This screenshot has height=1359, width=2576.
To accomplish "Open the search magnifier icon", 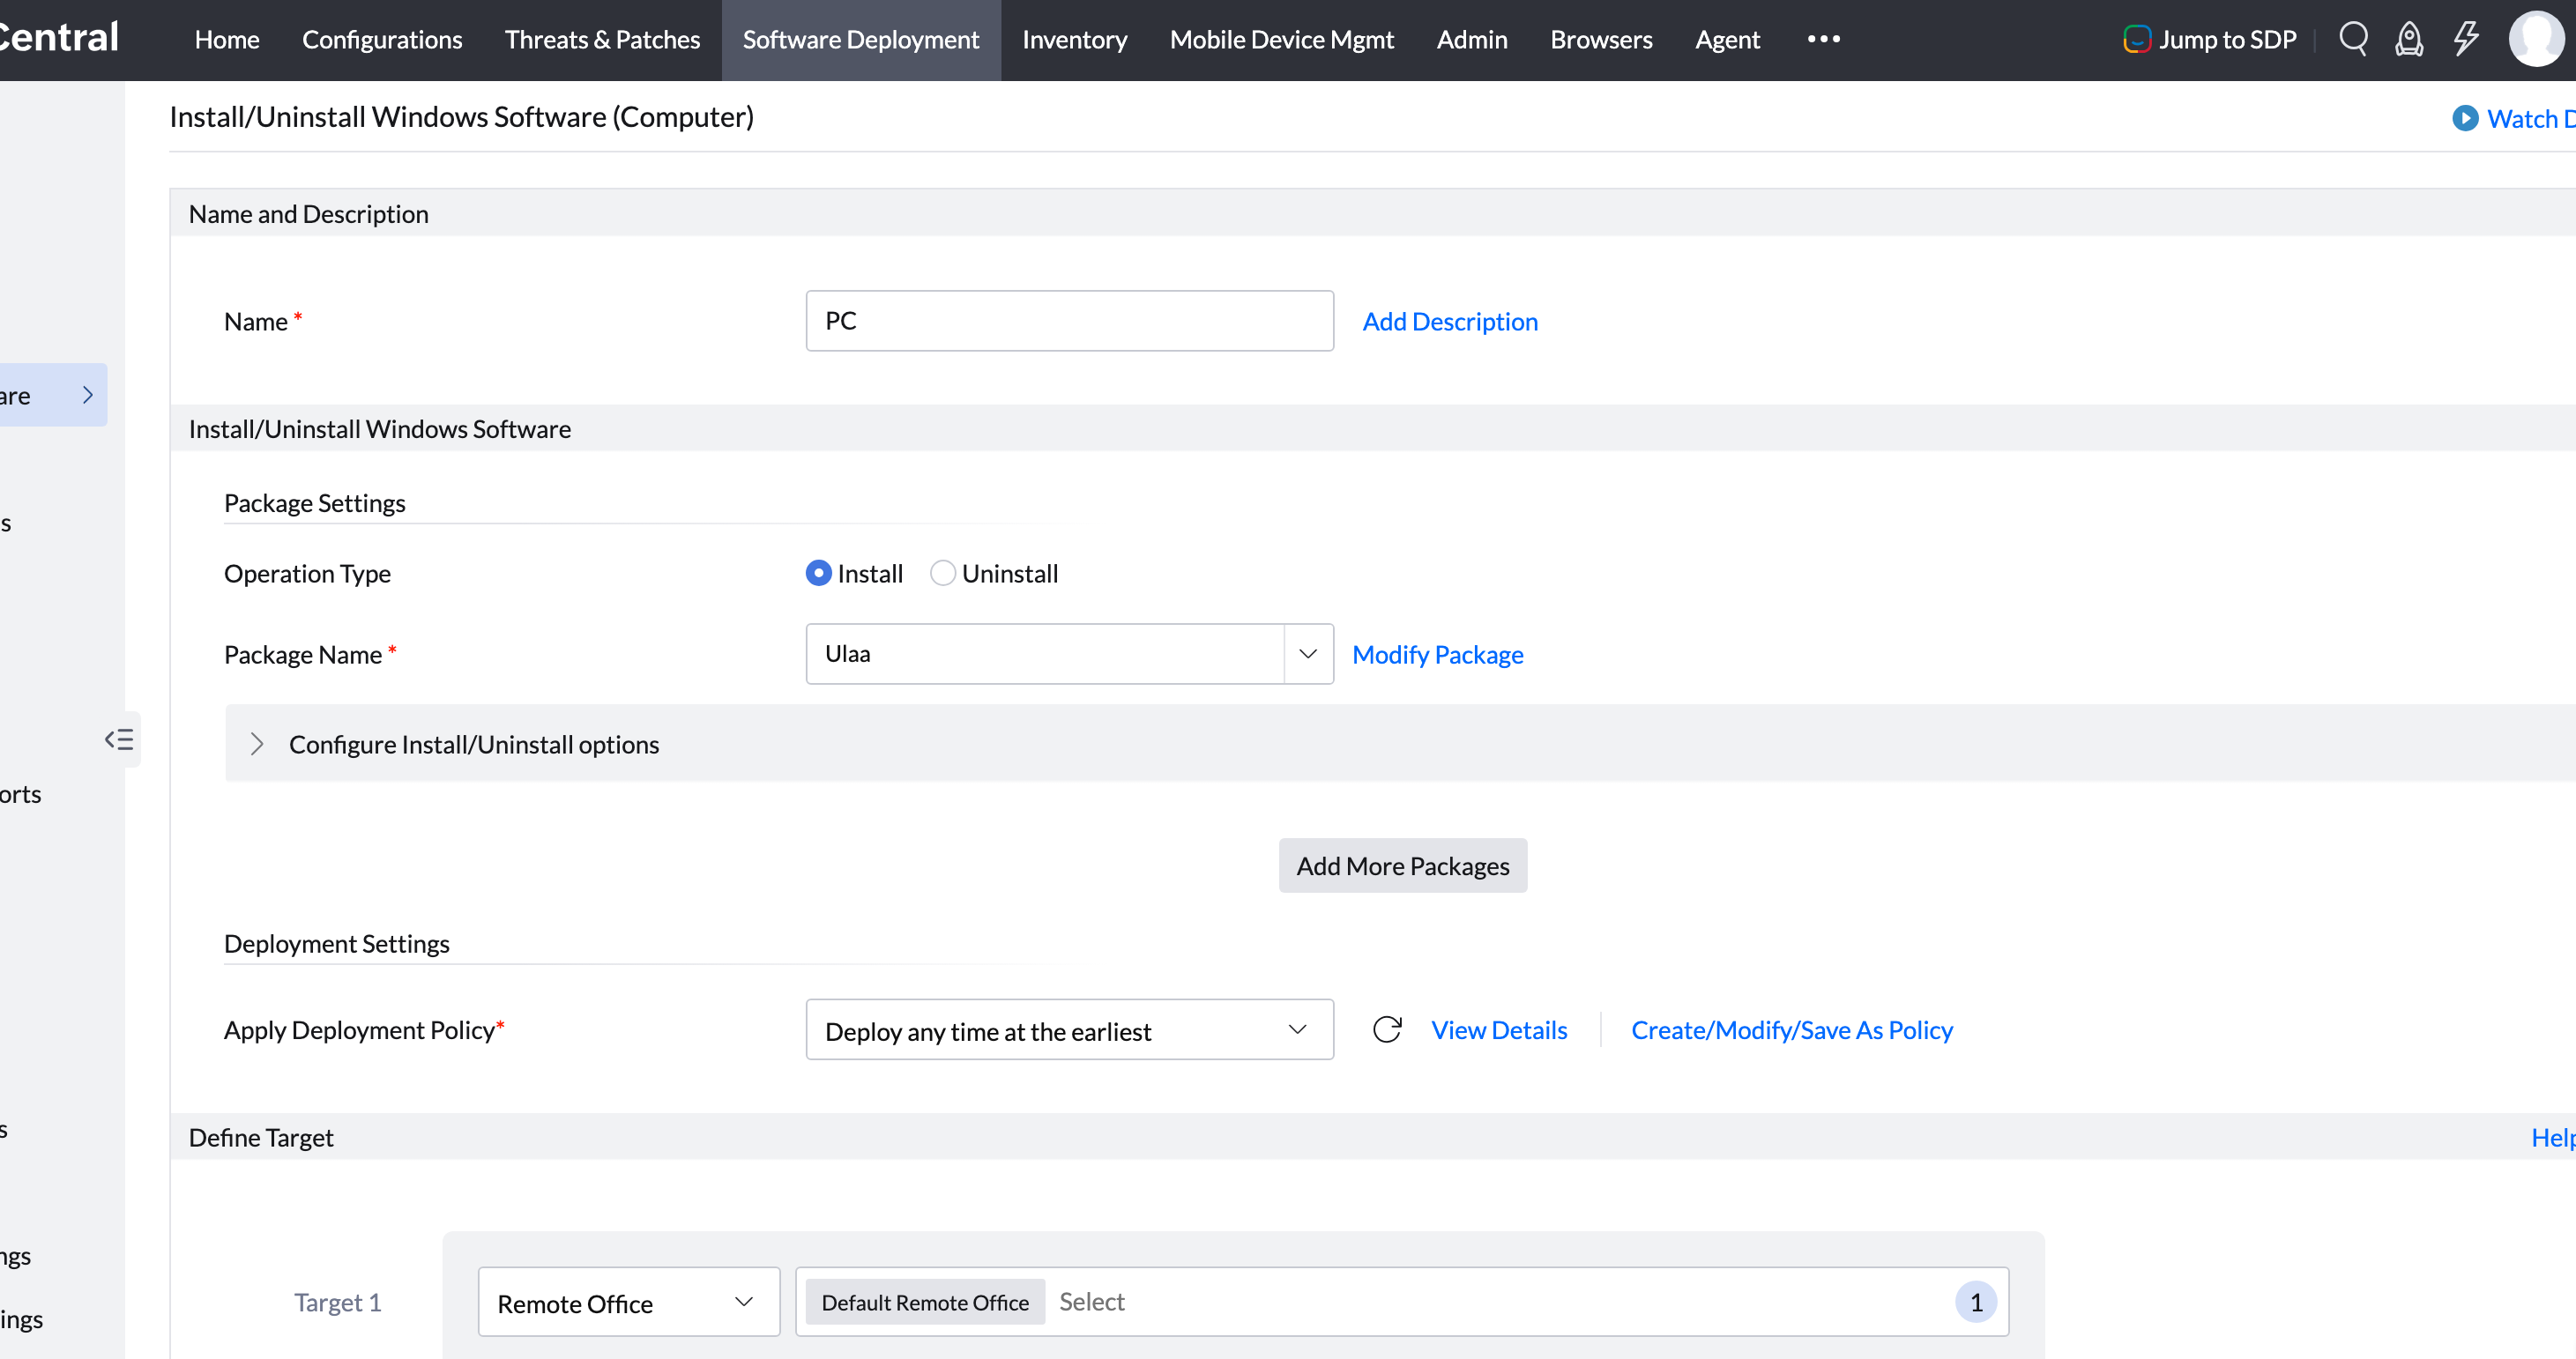I will (2353, 39).
